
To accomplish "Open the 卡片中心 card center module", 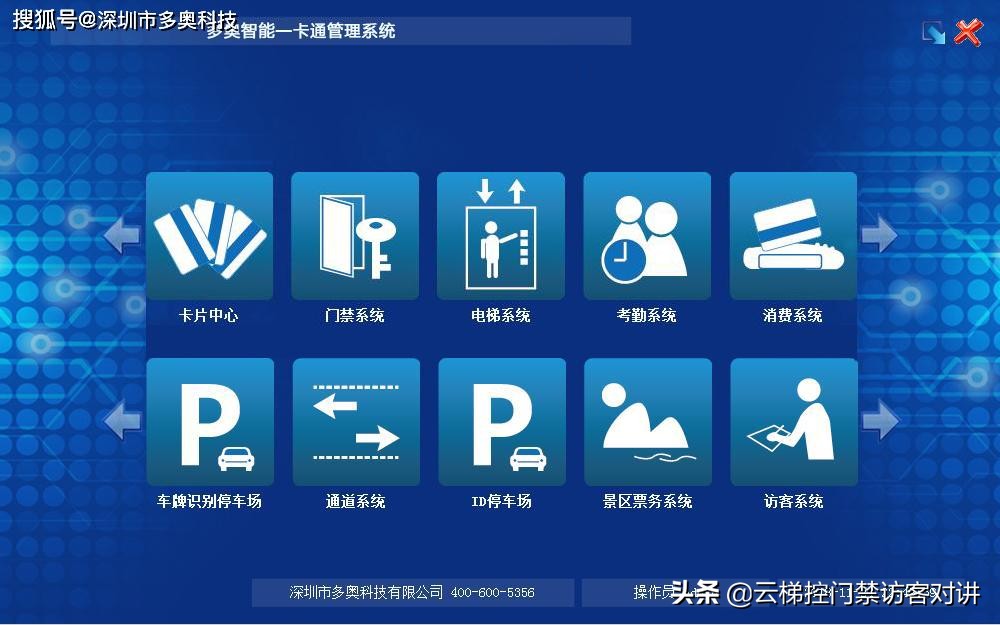I will pyautogui.click(x=208, y=236).
